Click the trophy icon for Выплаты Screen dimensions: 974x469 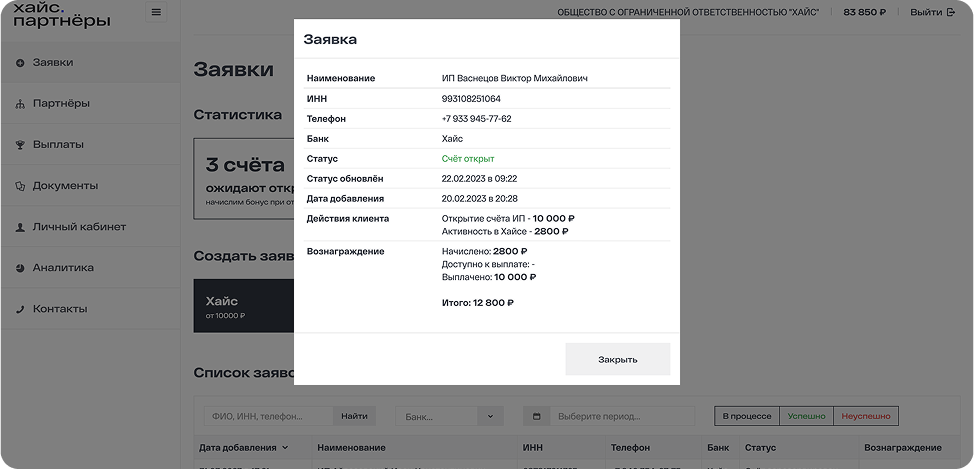(20, 145)
